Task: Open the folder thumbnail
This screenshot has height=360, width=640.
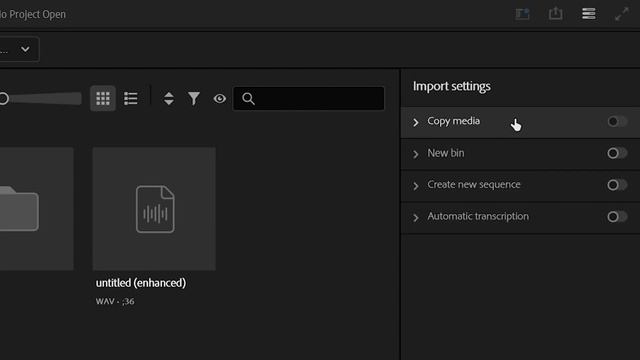Action: (37, 209)
